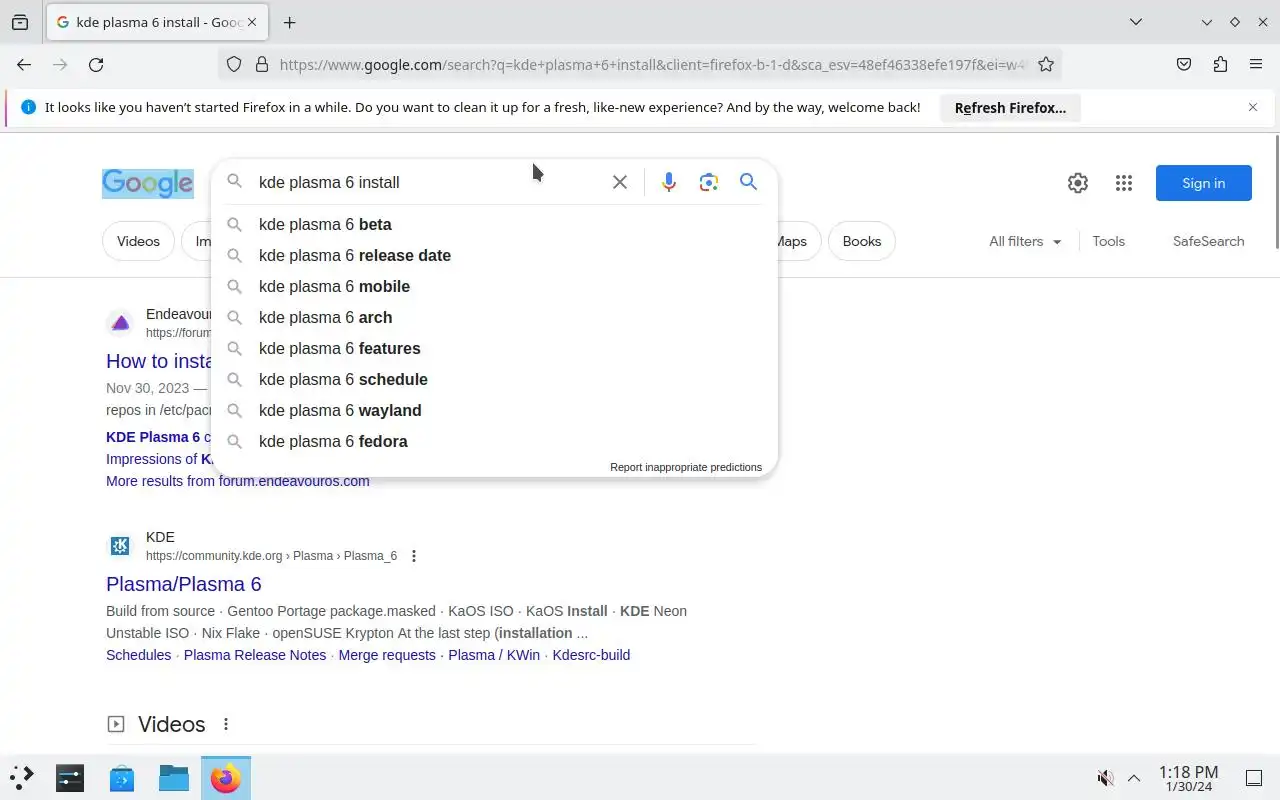This screenshot has width=1280, height=800.
Task: Click the Firefox View icon in tab bar
Action: point(20,22)
